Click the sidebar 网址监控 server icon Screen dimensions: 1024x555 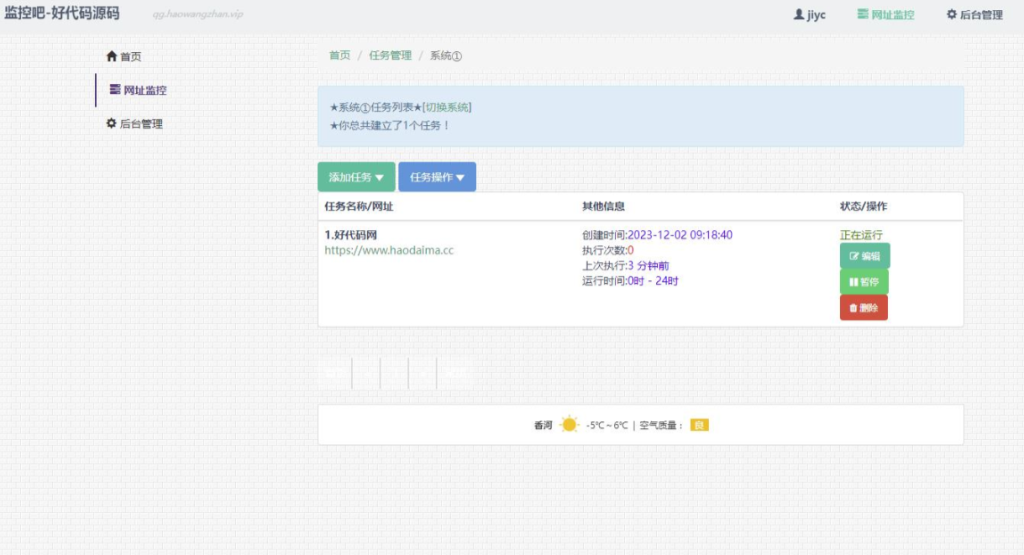(x=115, y=89)
